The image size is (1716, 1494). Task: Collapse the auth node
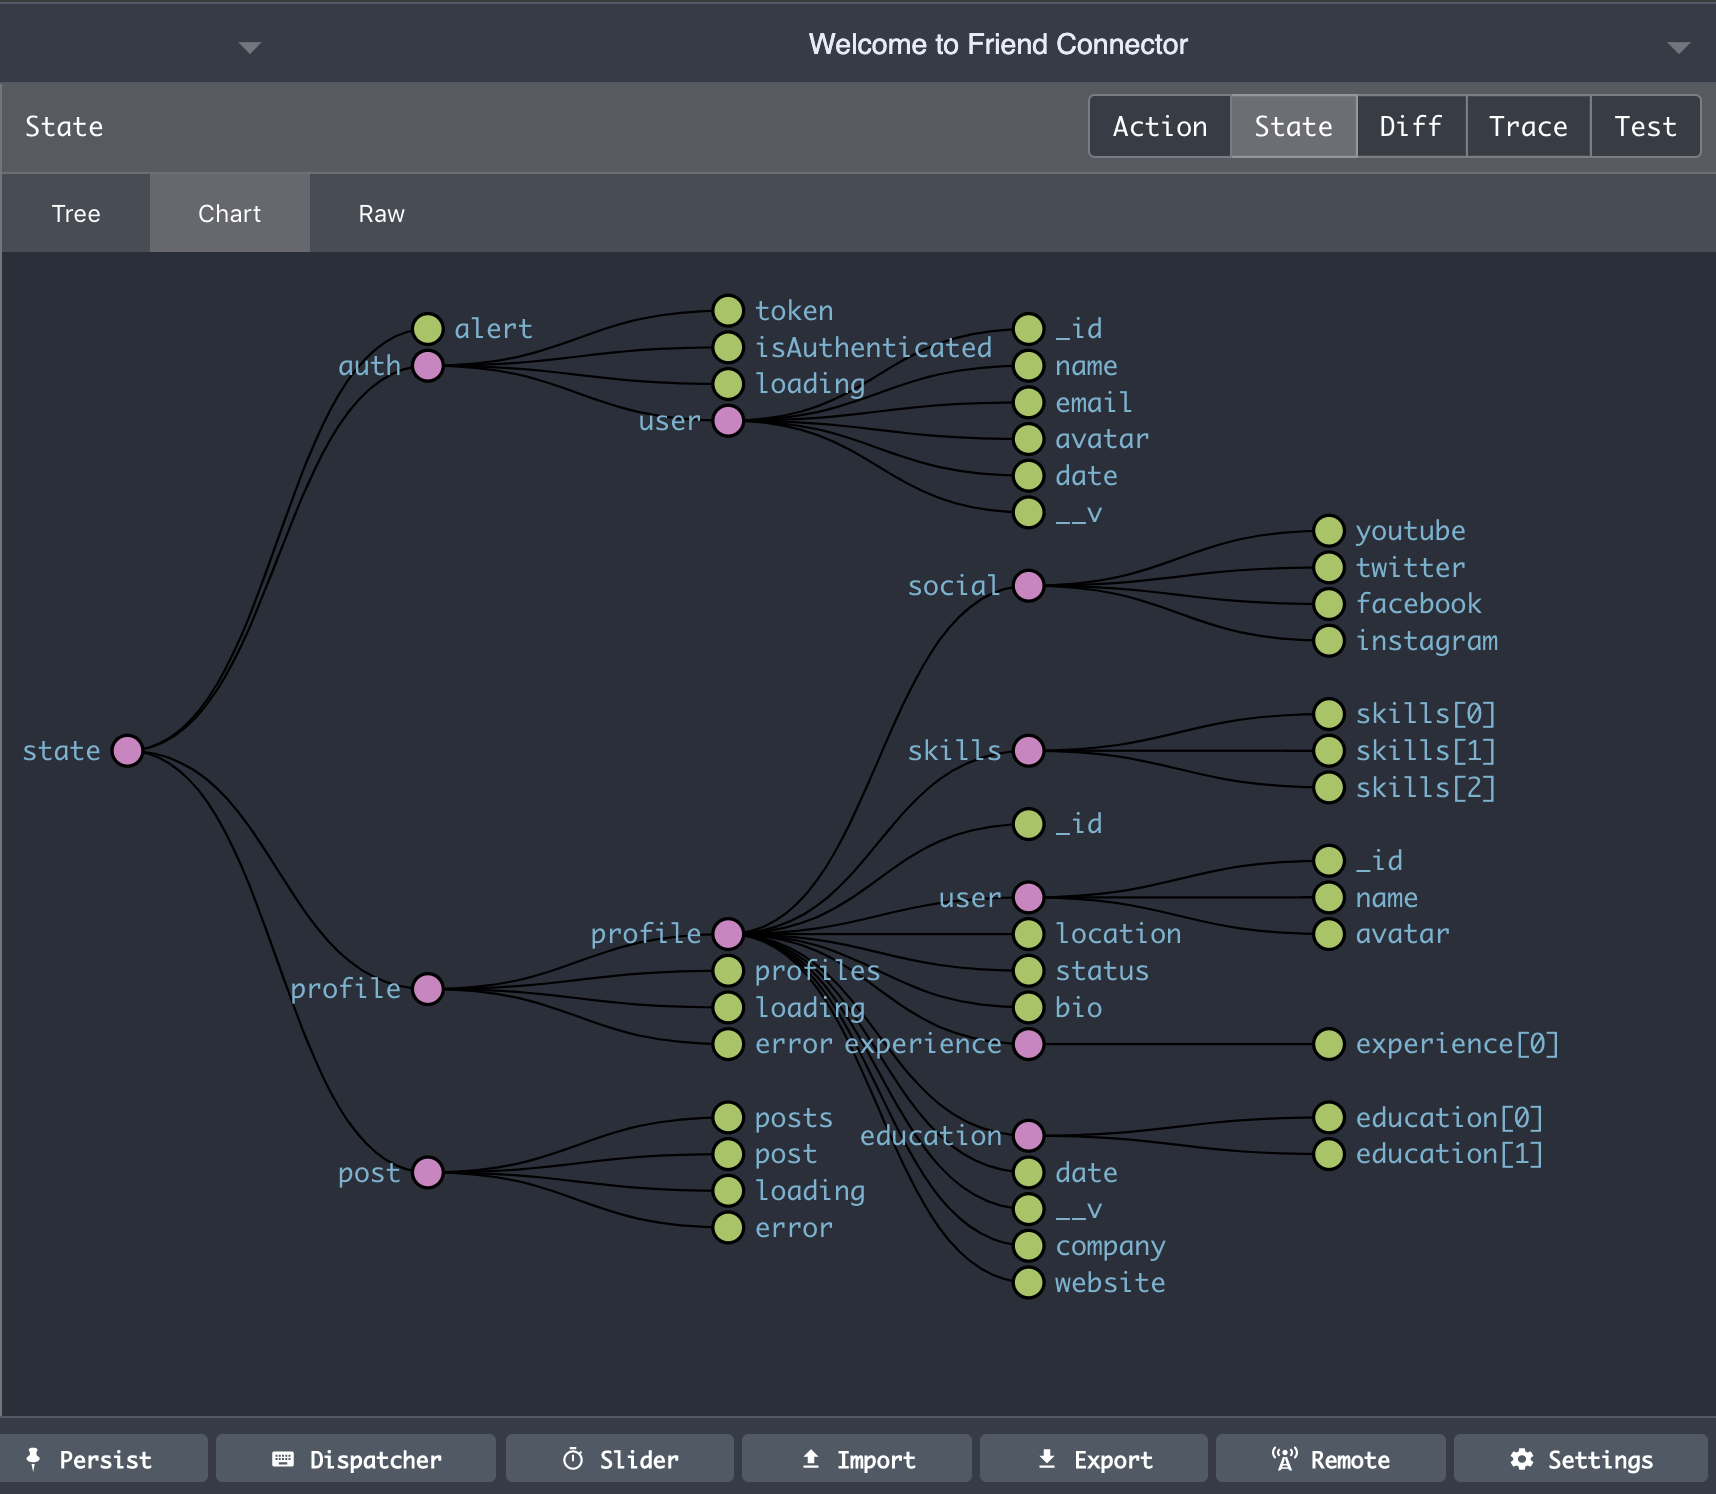pos(428,366)
